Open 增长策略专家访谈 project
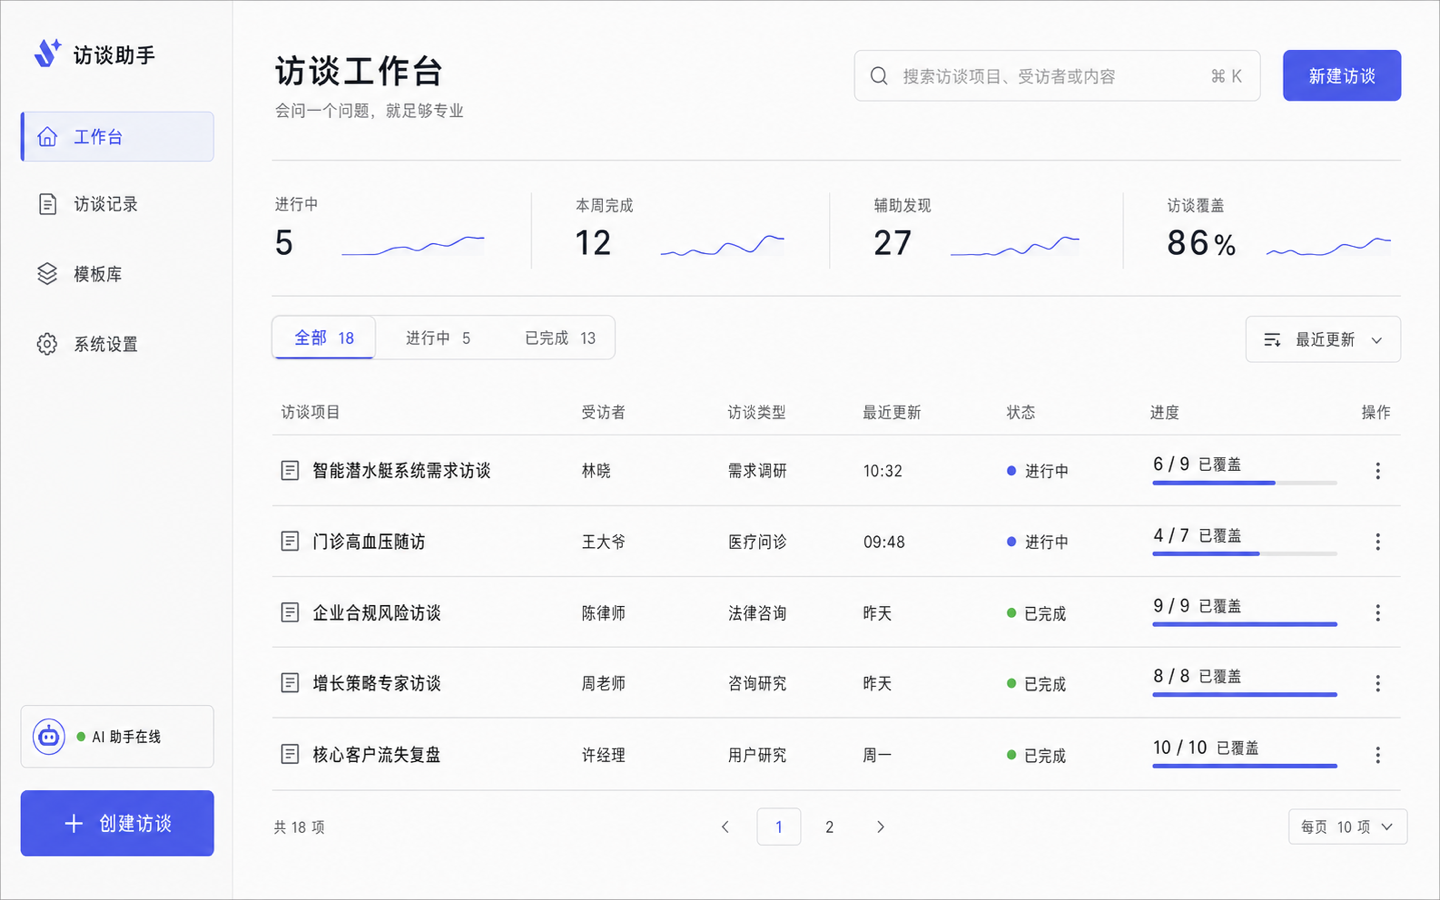This screenshot has height=900, width=1440. click(377, 684)
